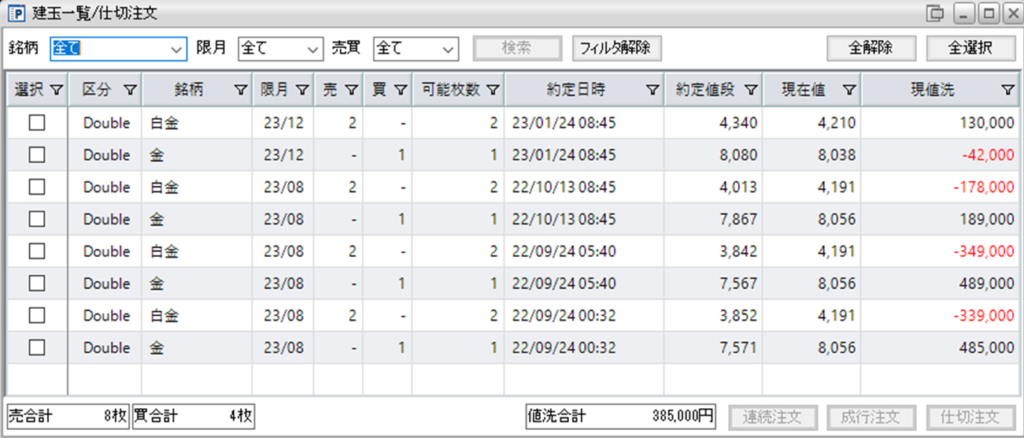Click the 現値洗 column header
This screenshot has height=438, width=1024.
pyautogui.click(x=939, y=91)
